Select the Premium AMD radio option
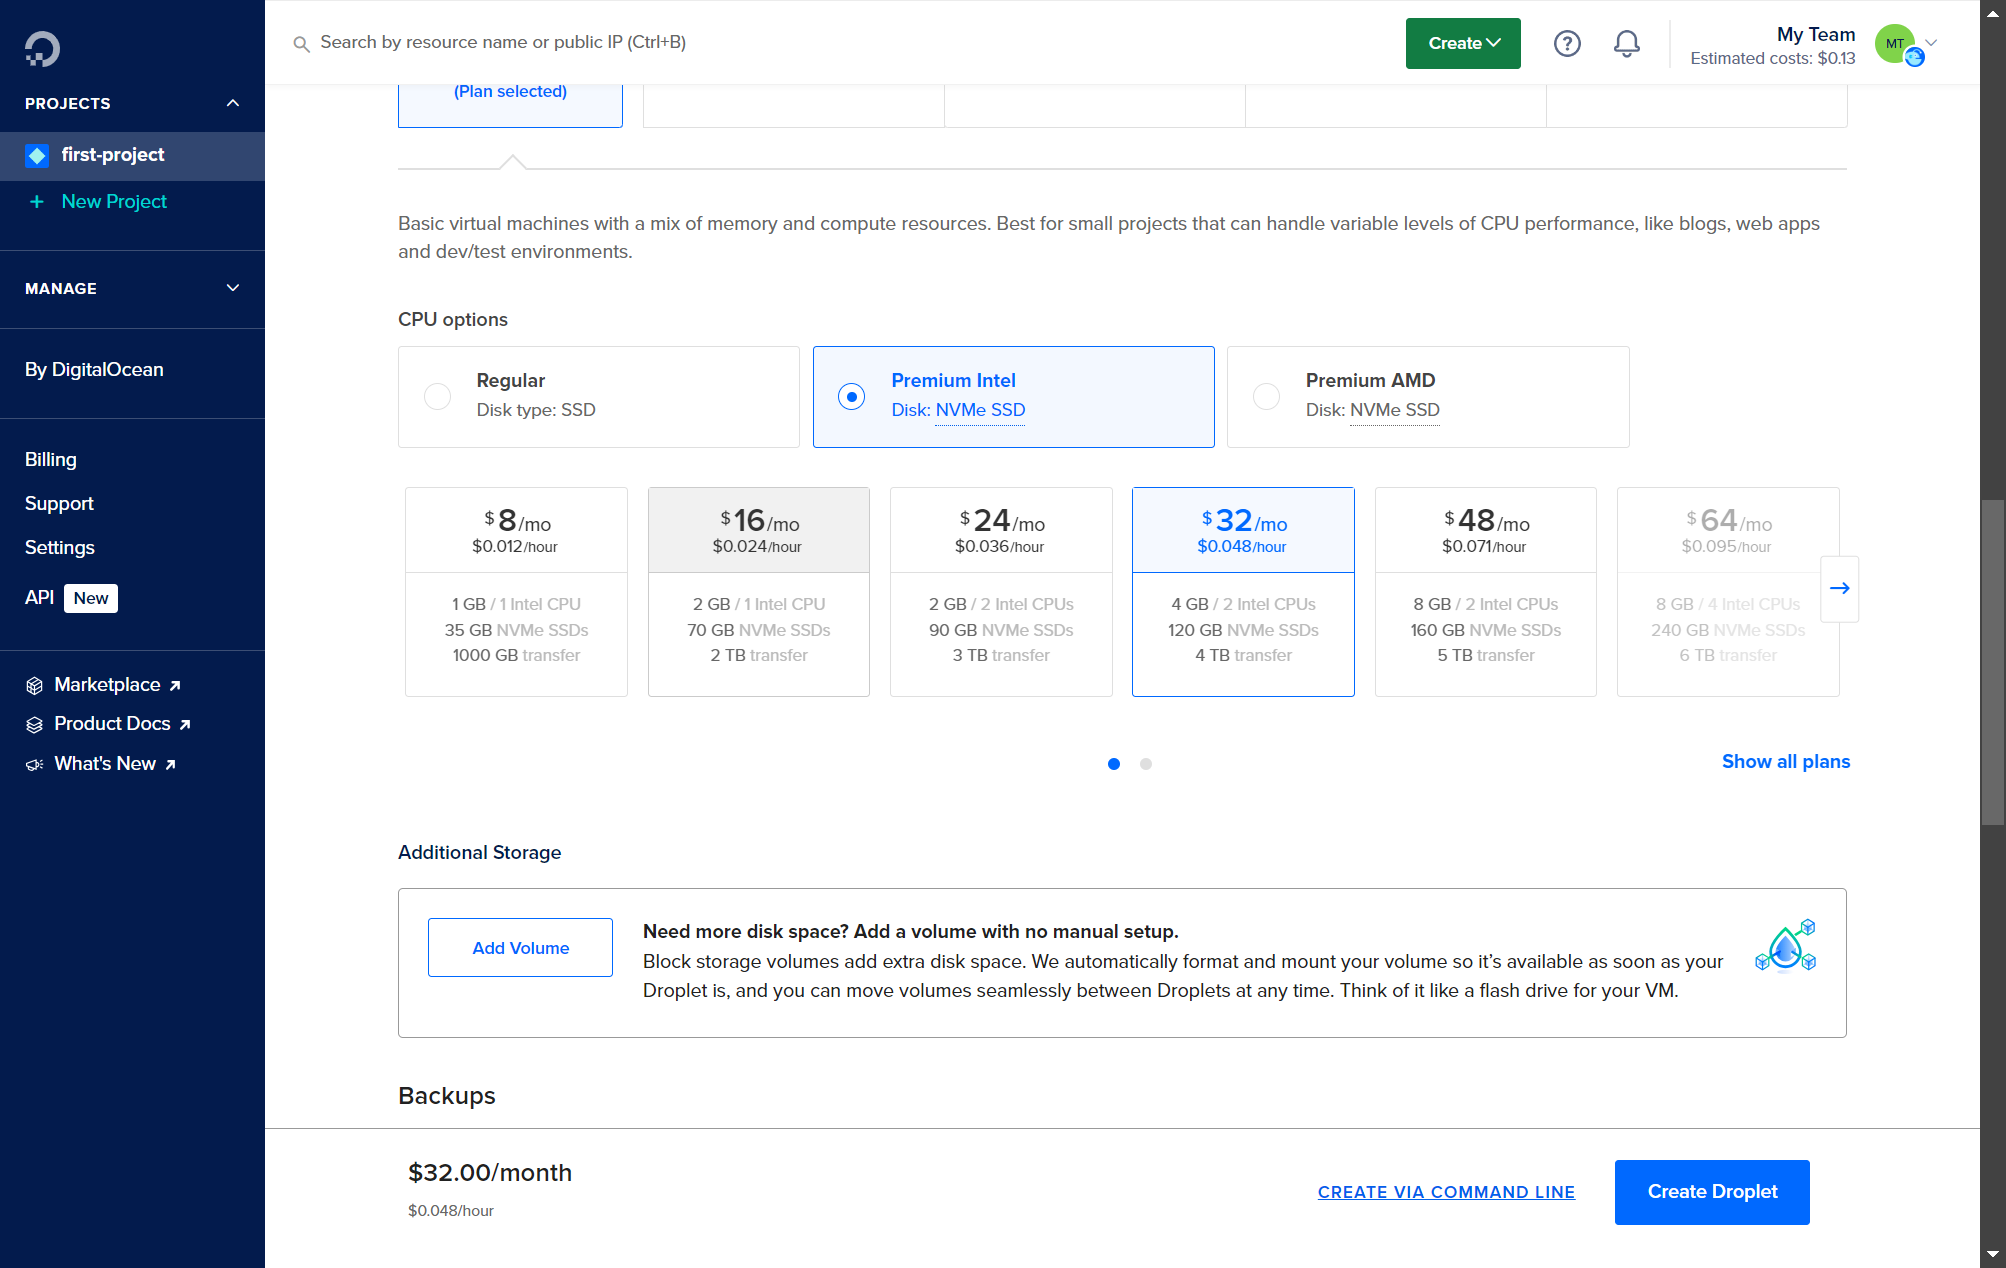Image resolution: width=2006 pixels, height=1268 pixels. coord(1266,396)
